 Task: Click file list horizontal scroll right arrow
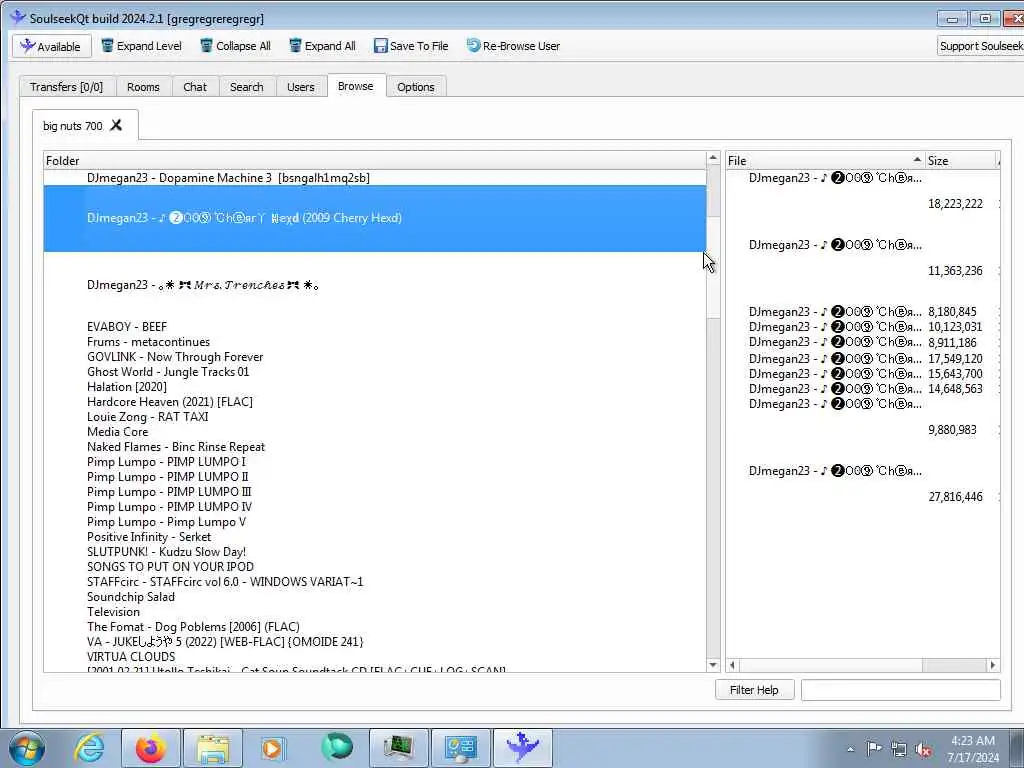click(x=993, y=665)
